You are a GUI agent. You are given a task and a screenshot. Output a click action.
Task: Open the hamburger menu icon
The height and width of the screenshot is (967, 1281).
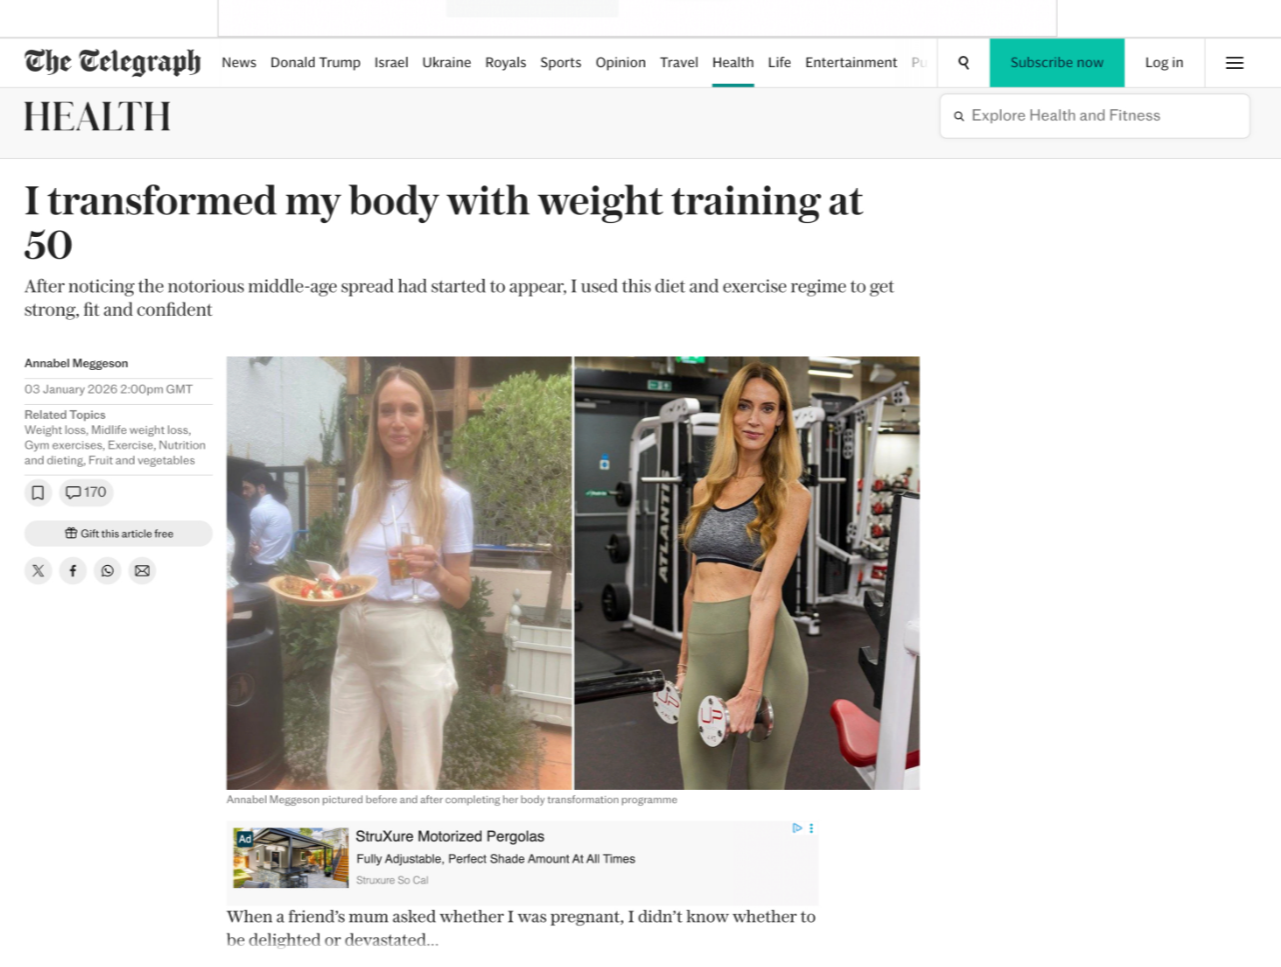[x=1235, y=63]
